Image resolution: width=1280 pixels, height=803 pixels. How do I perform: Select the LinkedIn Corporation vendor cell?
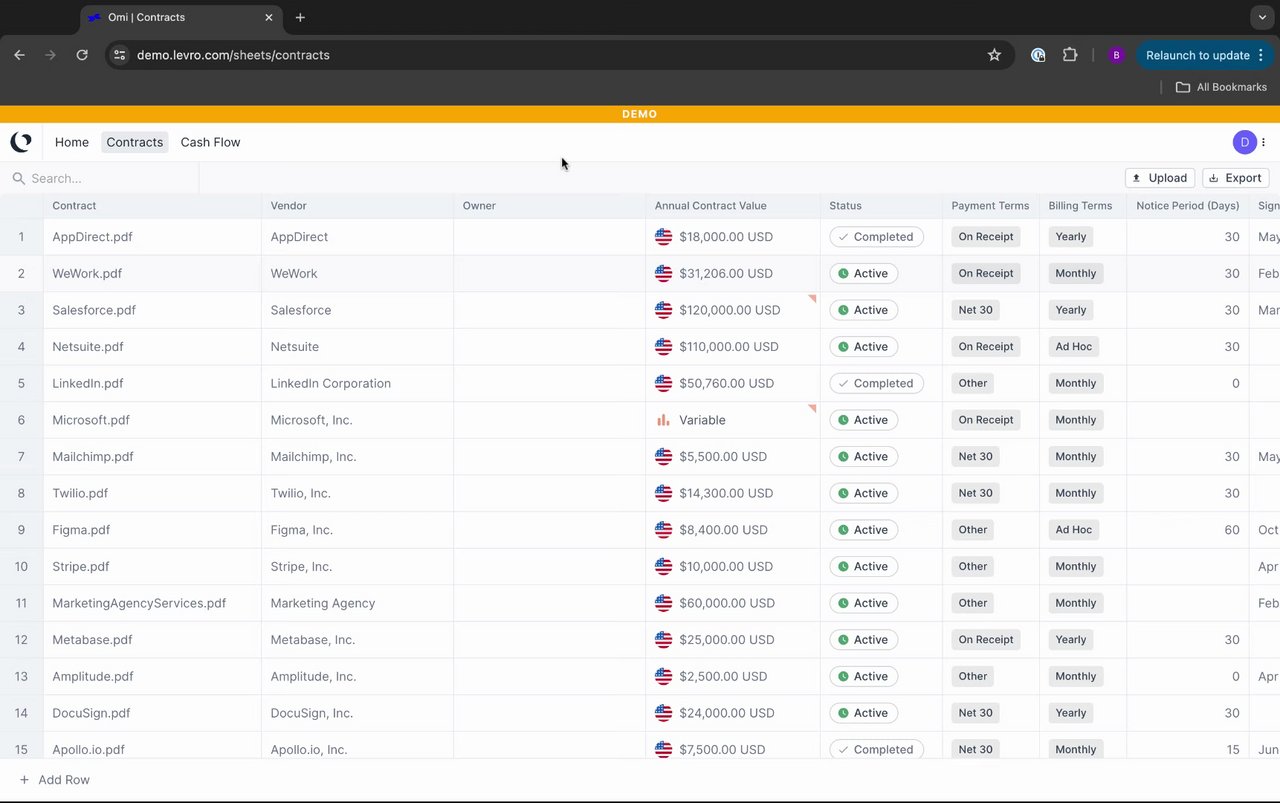[x=357, y=383]
